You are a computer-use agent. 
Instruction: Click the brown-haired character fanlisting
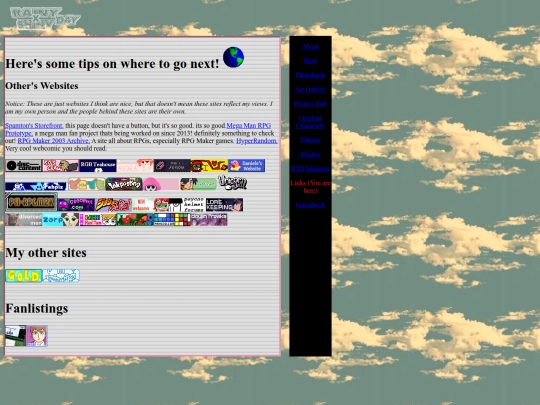pyautogui.click(x=37, y=336)
